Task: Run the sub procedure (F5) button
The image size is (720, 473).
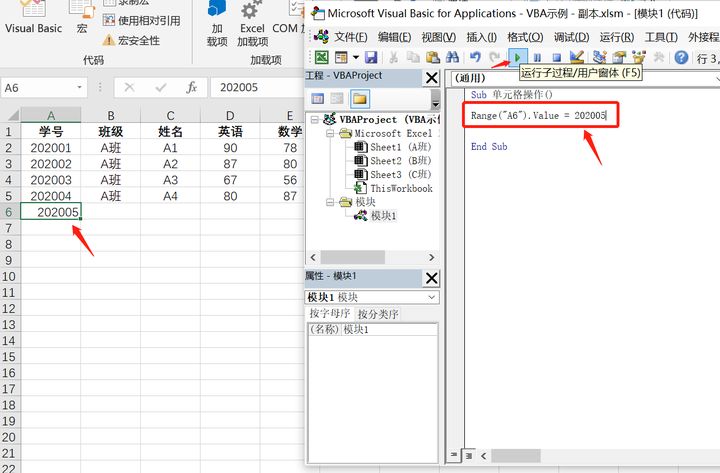Action: [x=518, y=57]
